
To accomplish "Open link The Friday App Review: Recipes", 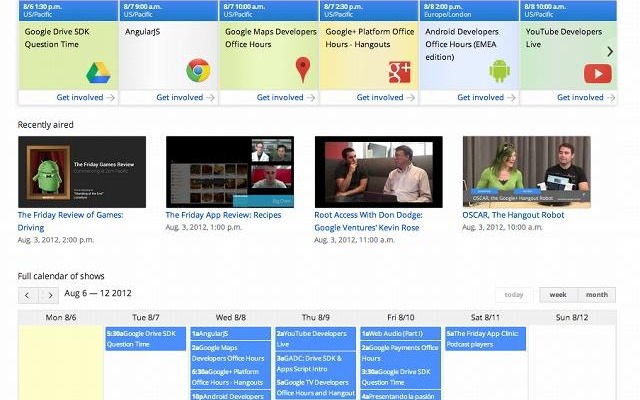I will [223, 215].
